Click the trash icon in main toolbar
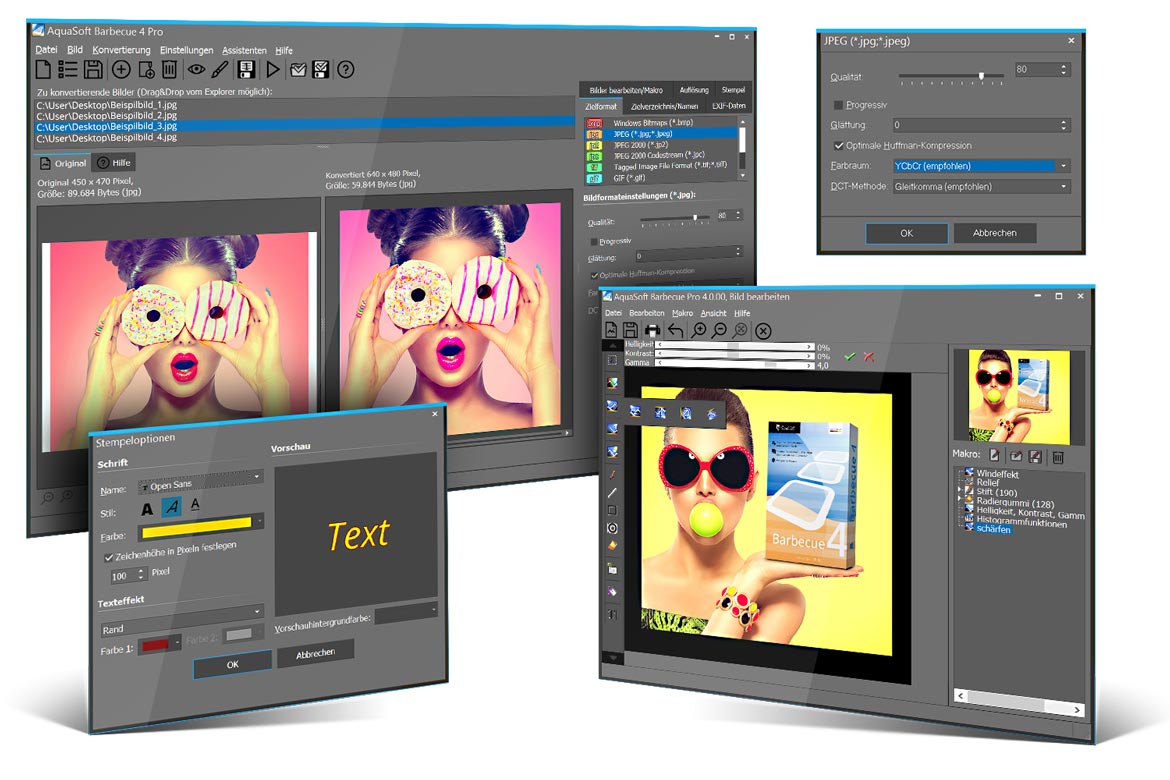 (x=170, y=69)
